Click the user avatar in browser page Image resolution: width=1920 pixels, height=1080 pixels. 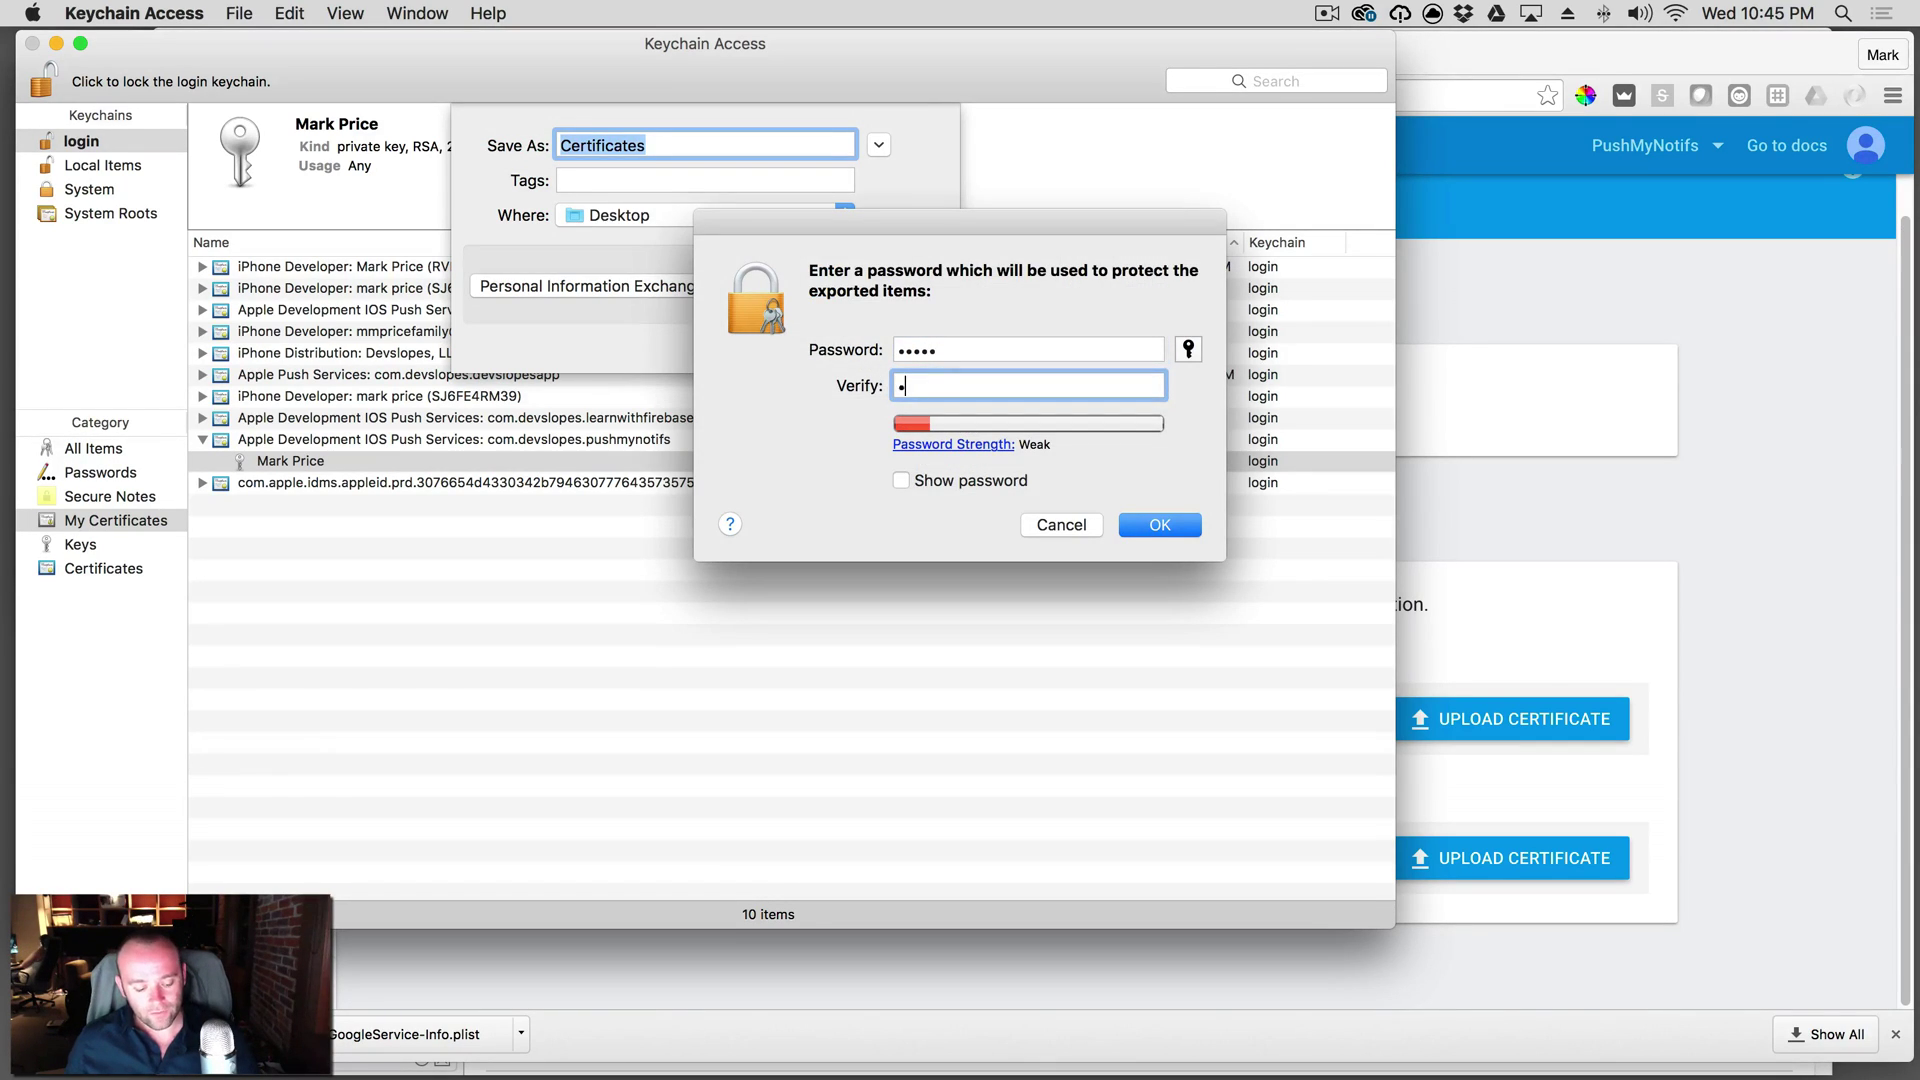1865,145
